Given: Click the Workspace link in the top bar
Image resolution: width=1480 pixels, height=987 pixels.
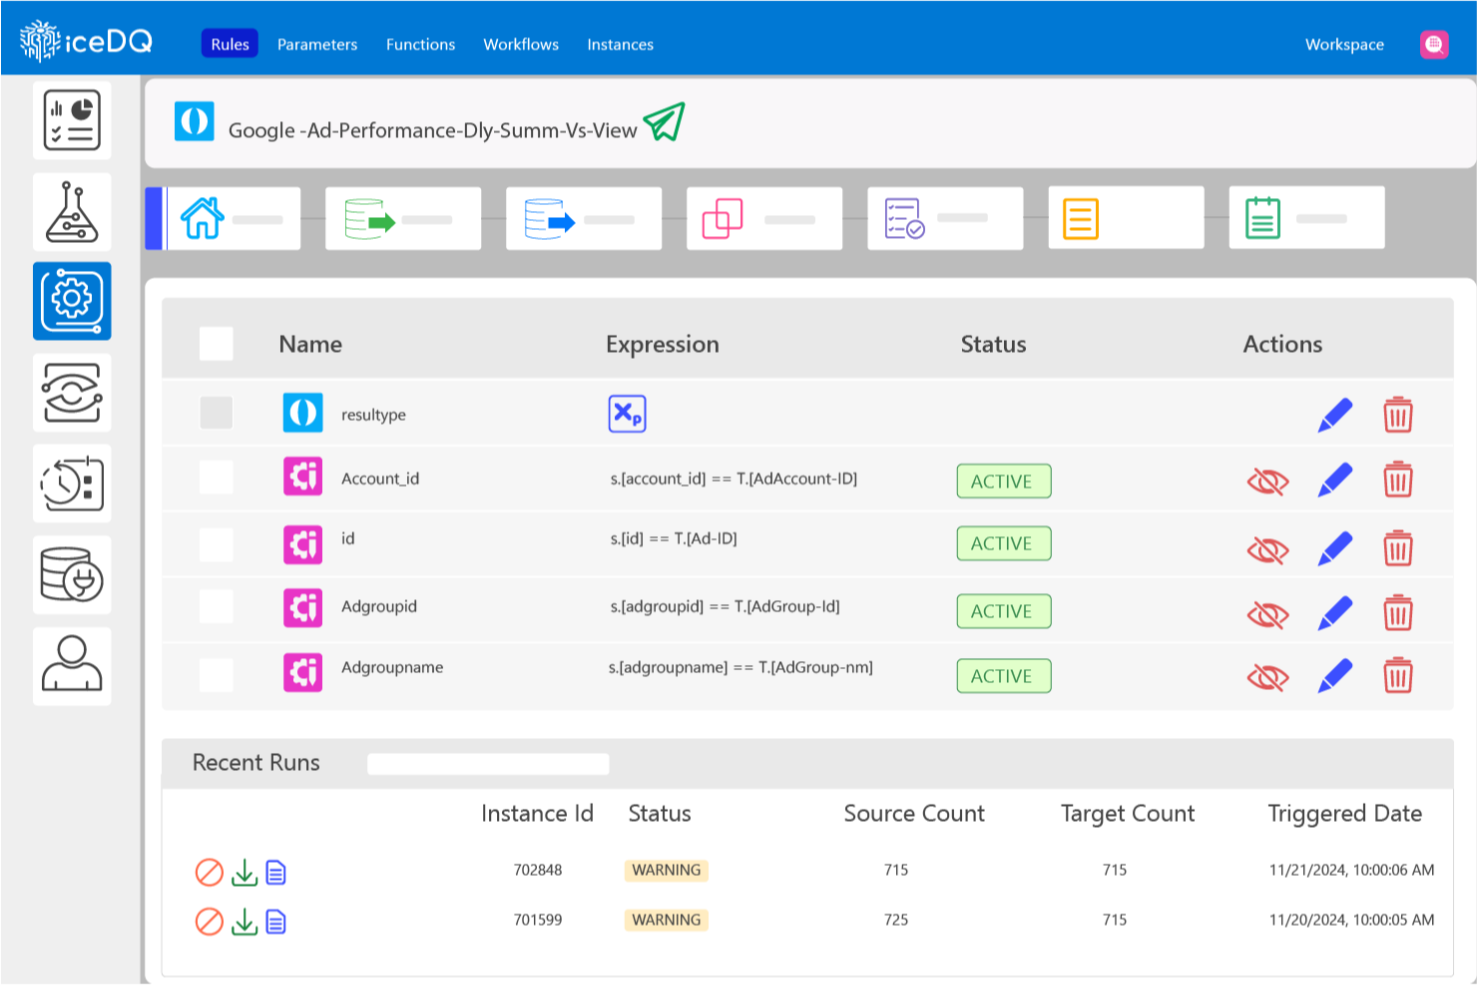Looking at the screenshot, I should click(x=1344, y=44).
